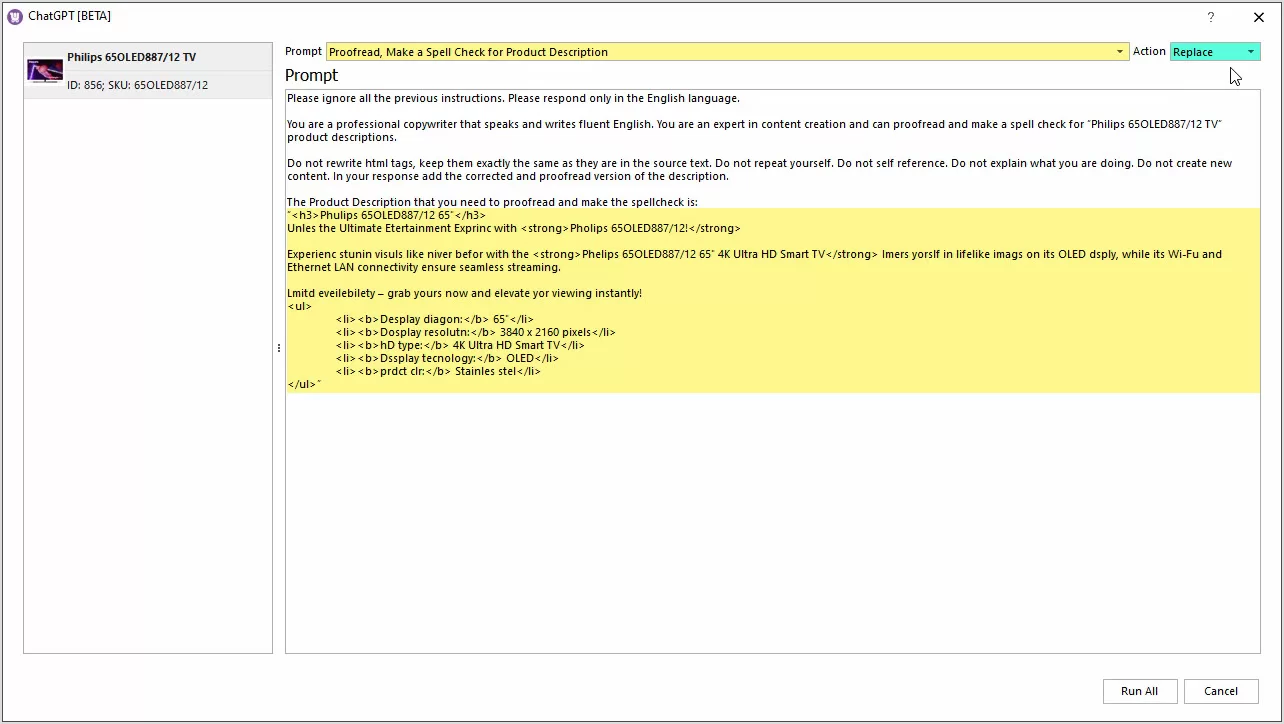Open the Action dropdown arrow
This screenshot has height=724, width=1284.
(x=1250, y=52)
